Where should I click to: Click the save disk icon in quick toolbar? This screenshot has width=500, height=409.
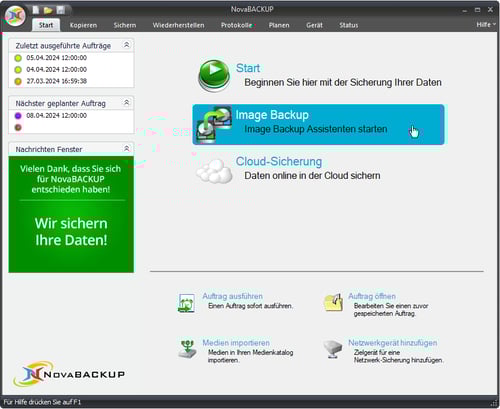click(61, 10)
